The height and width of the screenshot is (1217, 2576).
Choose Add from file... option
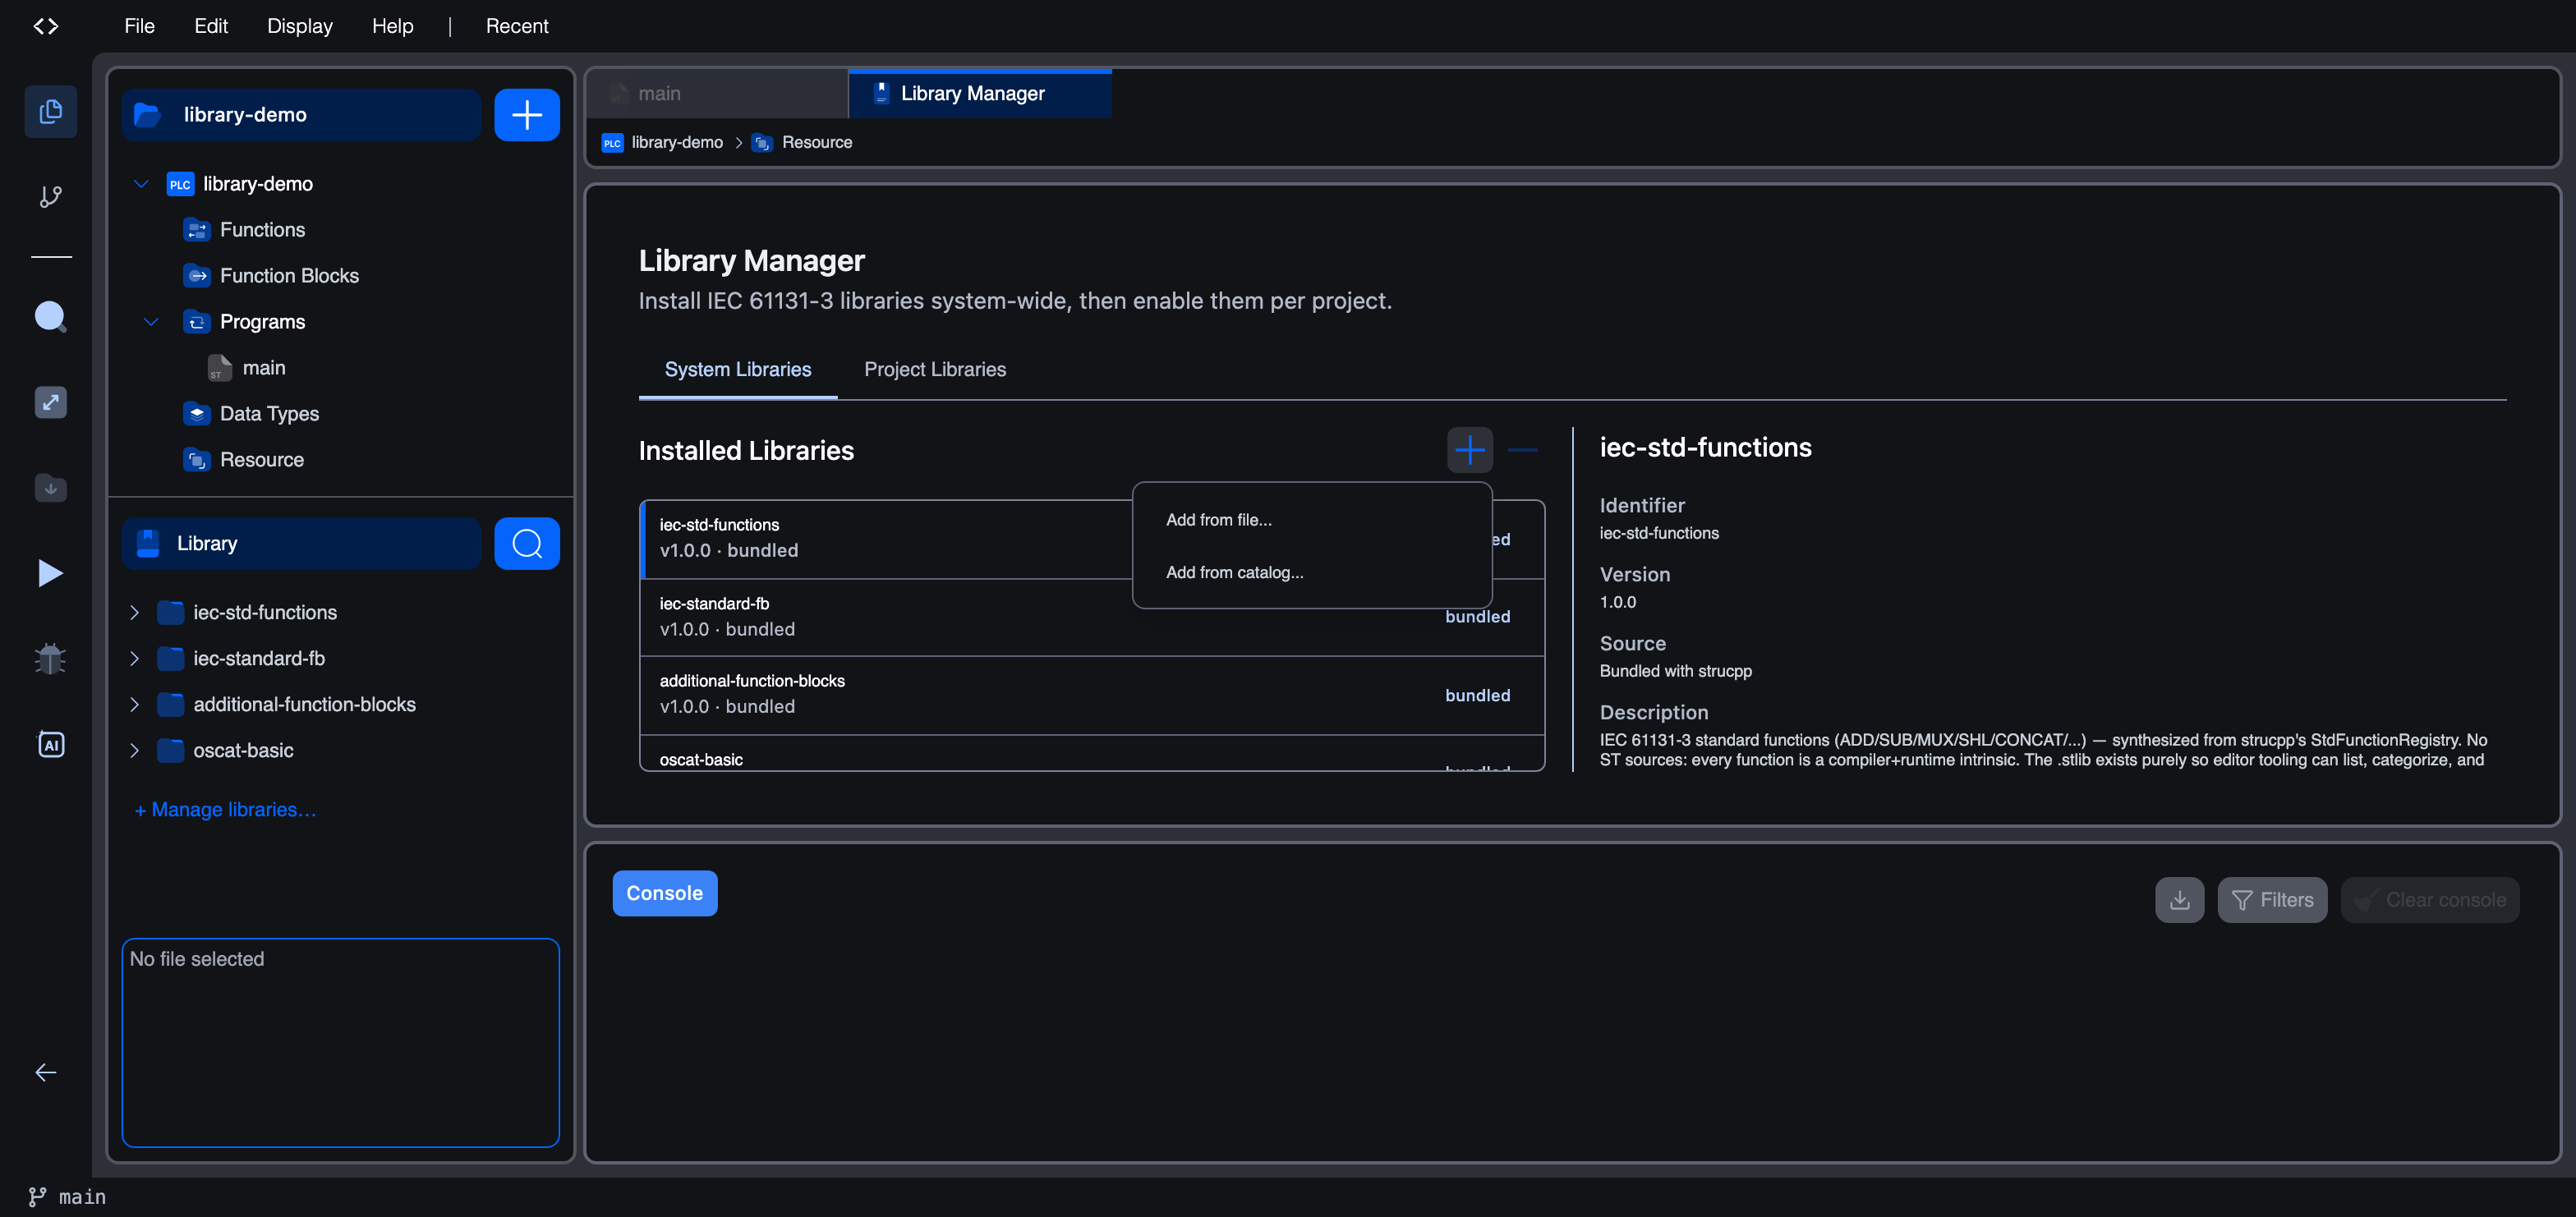[1312, 520]
